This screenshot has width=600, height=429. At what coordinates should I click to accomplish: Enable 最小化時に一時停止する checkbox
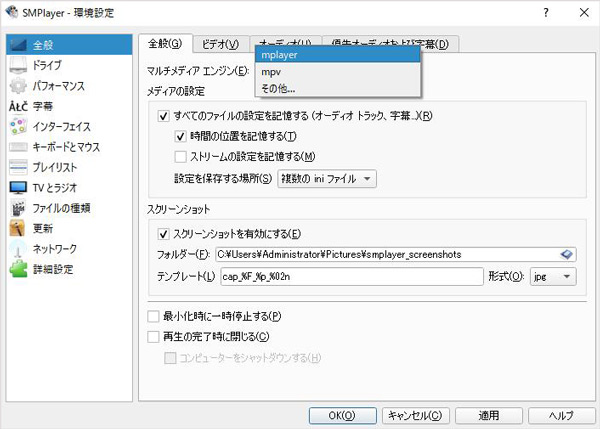[153, 316]
